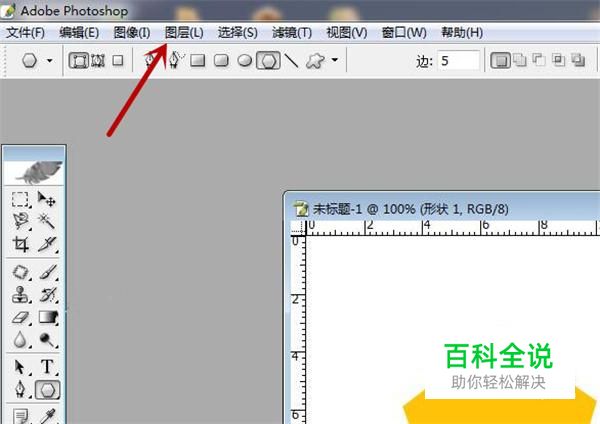Select the Blur droplet tool
This screenshot has height=424, width=600.
click(x=20, y=339)
